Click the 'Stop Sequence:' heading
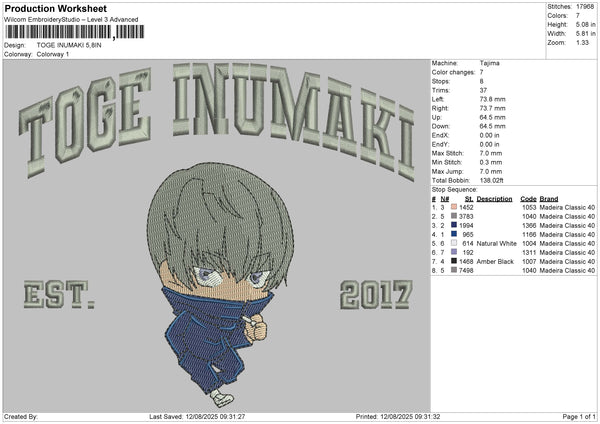The height and width of the screenshot is (424, 600). [x=455, y=189]
